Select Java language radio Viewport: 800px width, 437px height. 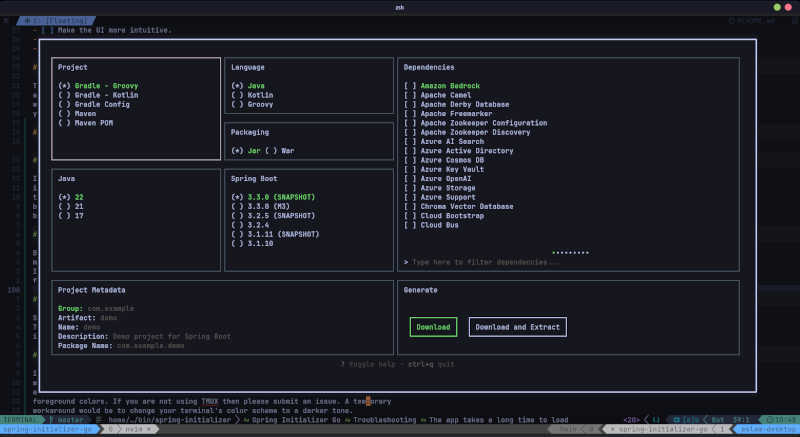(x=248, y=86)
